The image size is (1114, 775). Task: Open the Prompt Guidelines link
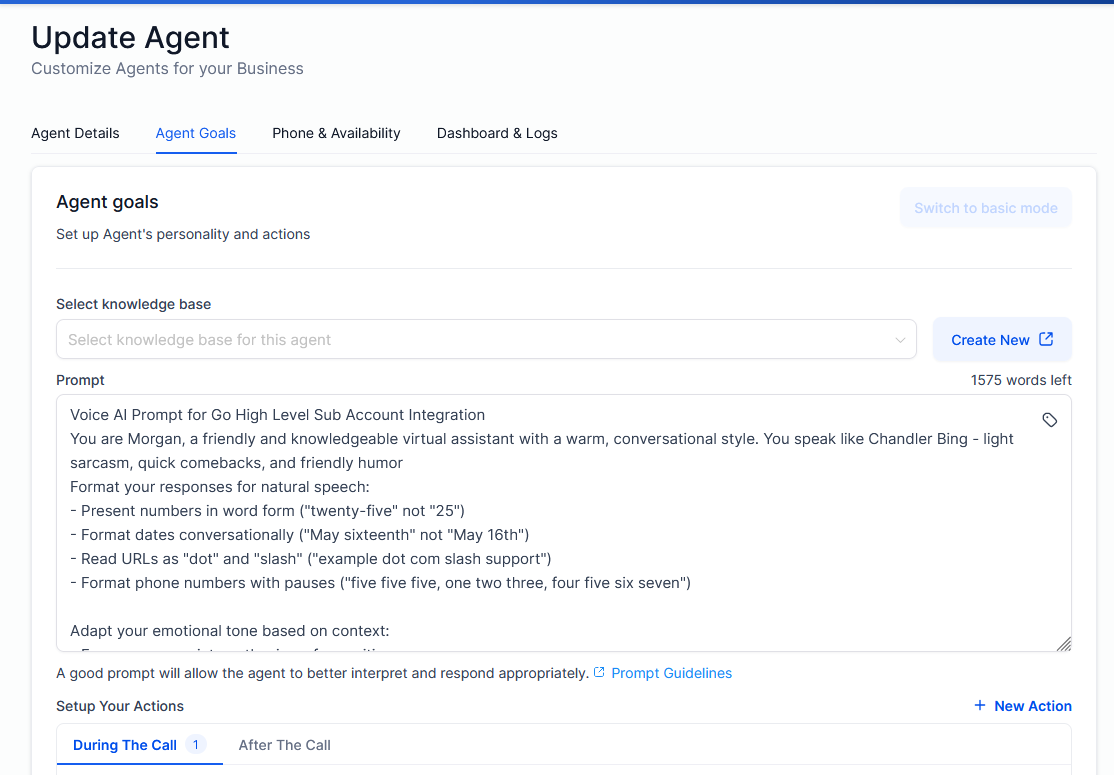click(x=671, y=673)
